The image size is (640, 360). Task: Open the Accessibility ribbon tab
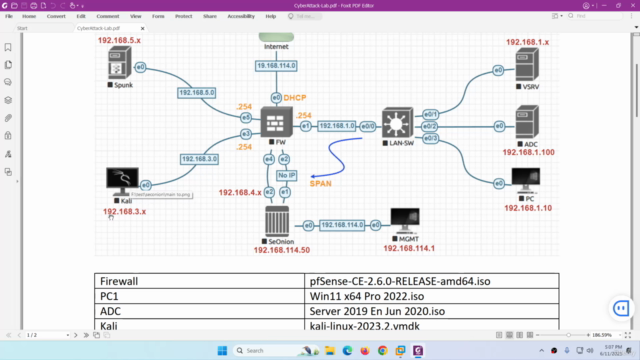[241, 16]
